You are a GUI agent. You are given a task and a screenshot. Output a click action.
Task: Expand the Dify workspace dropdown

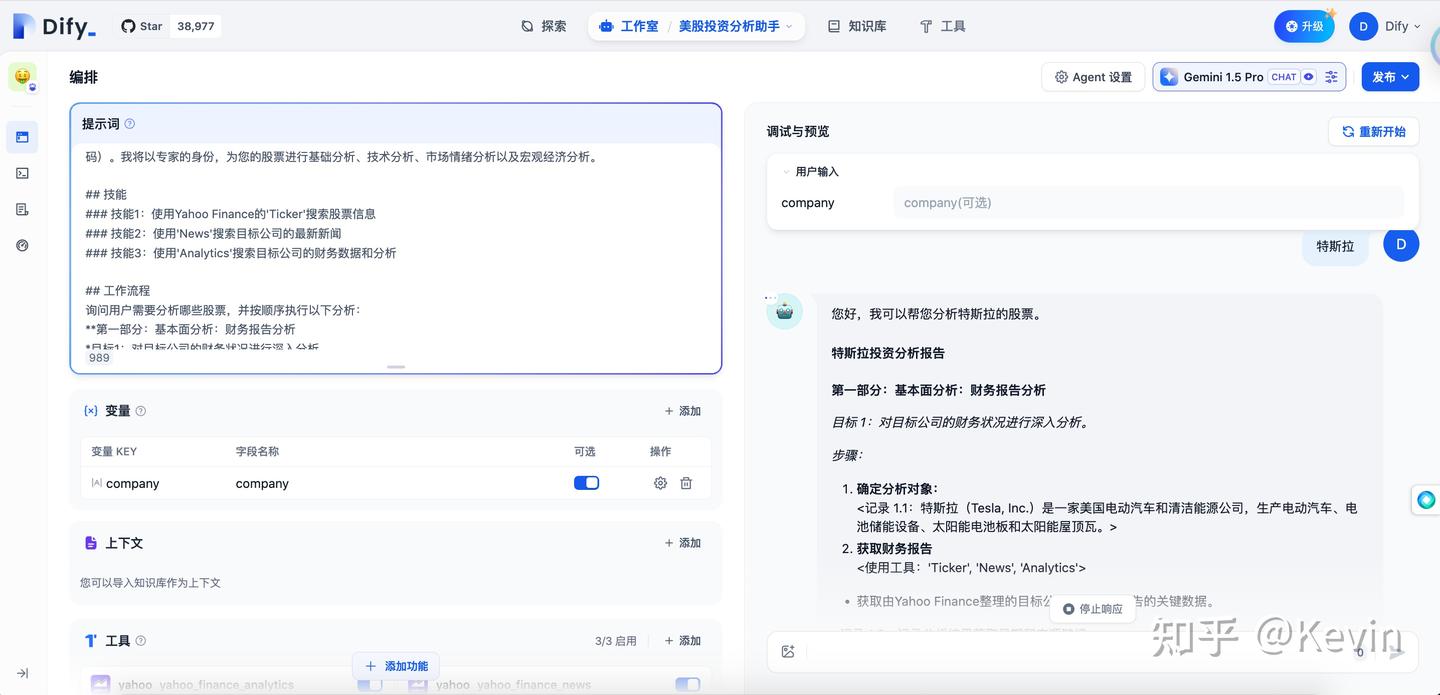(1402, 26)
